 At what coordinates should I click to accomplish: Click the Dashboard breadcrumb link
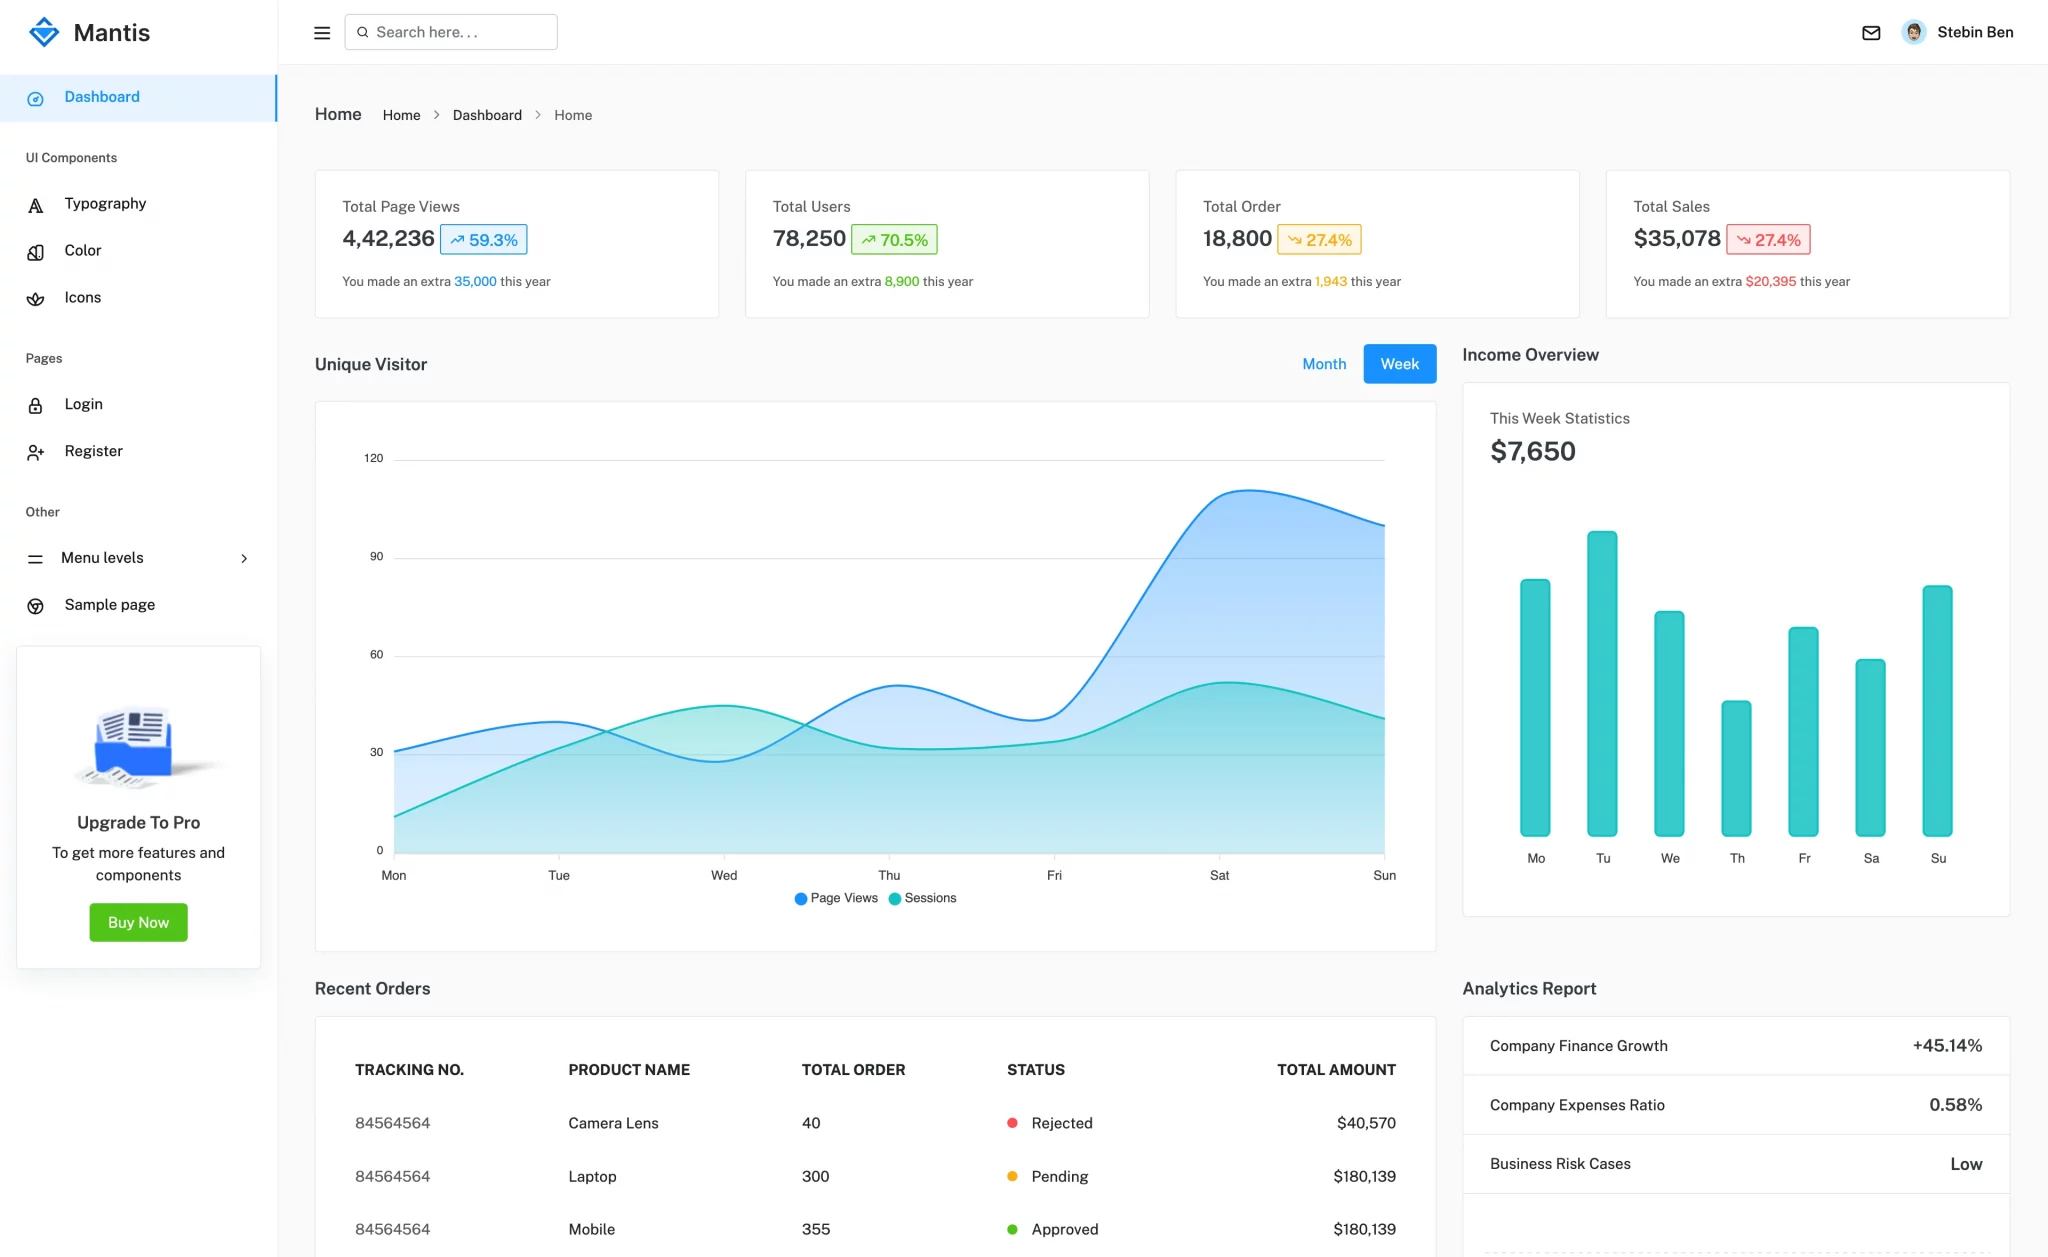tap(487, 115)
